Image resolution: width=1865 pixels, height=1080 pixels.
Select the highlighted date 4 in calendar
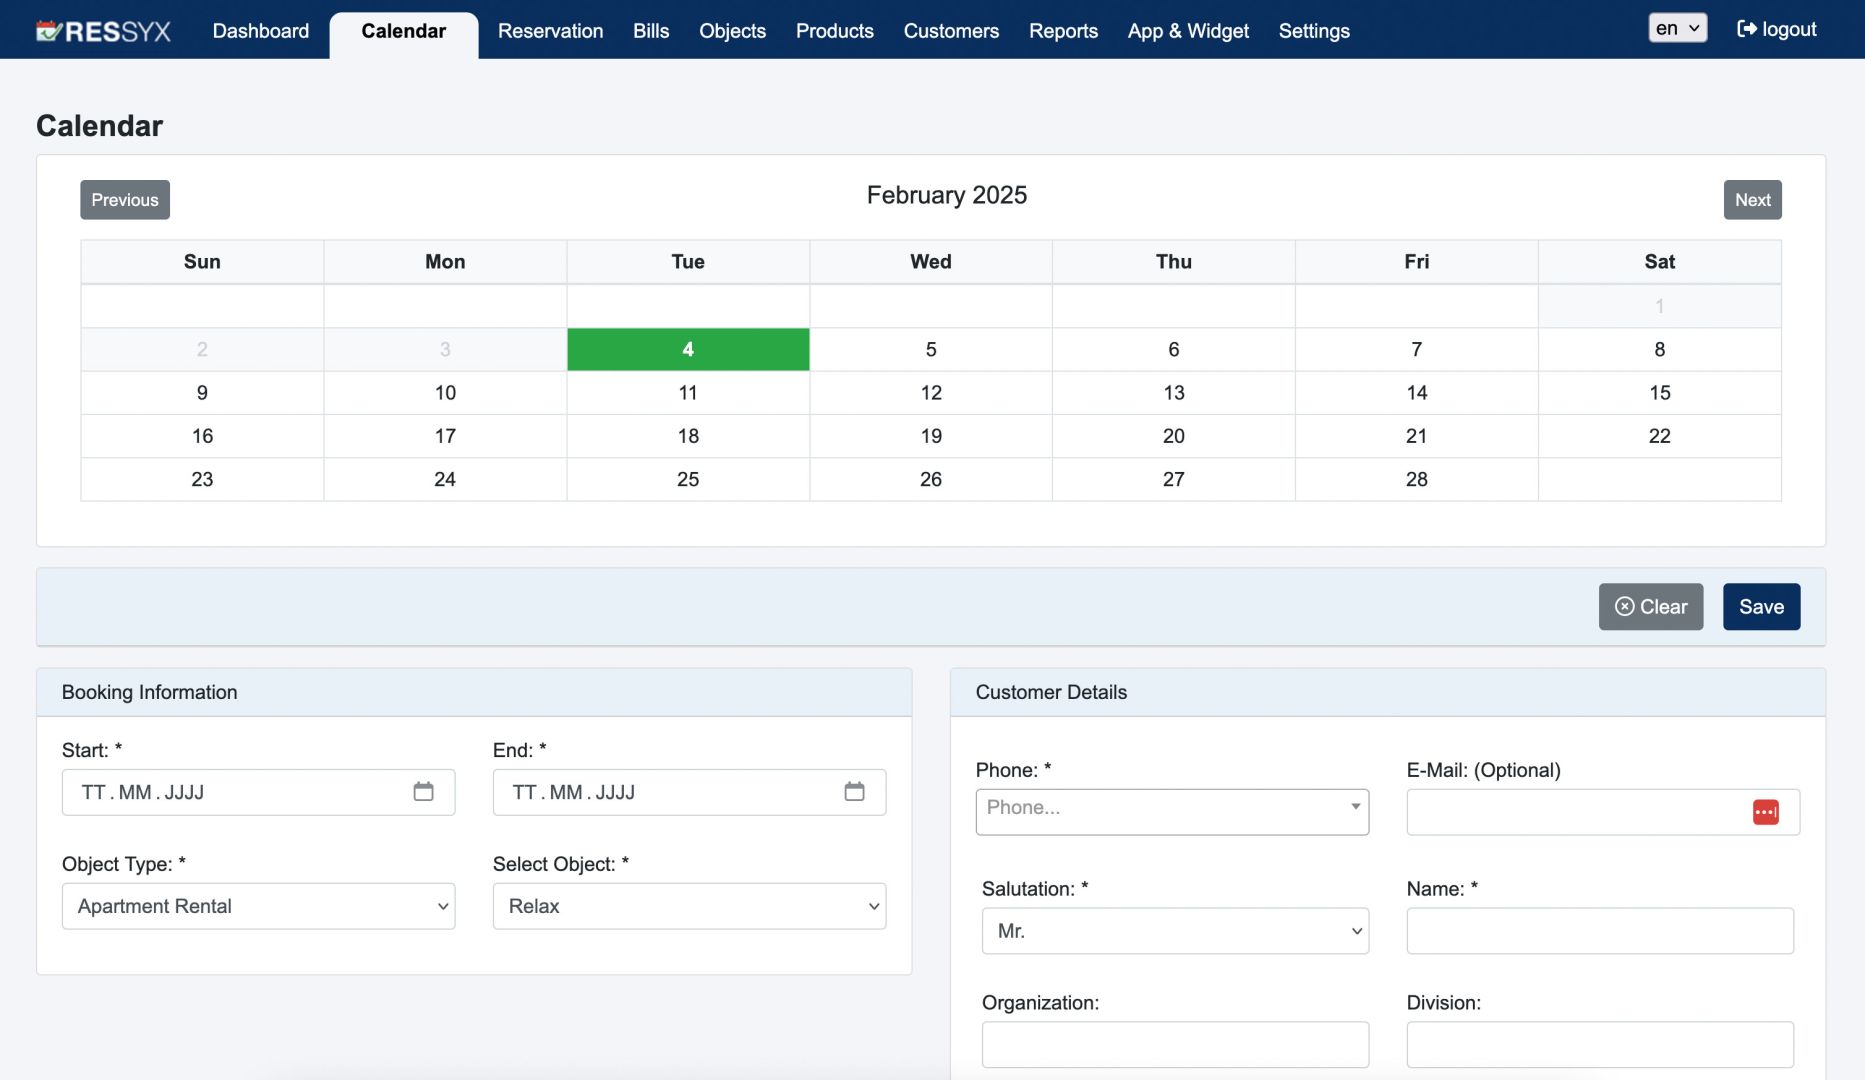[688, 349]
